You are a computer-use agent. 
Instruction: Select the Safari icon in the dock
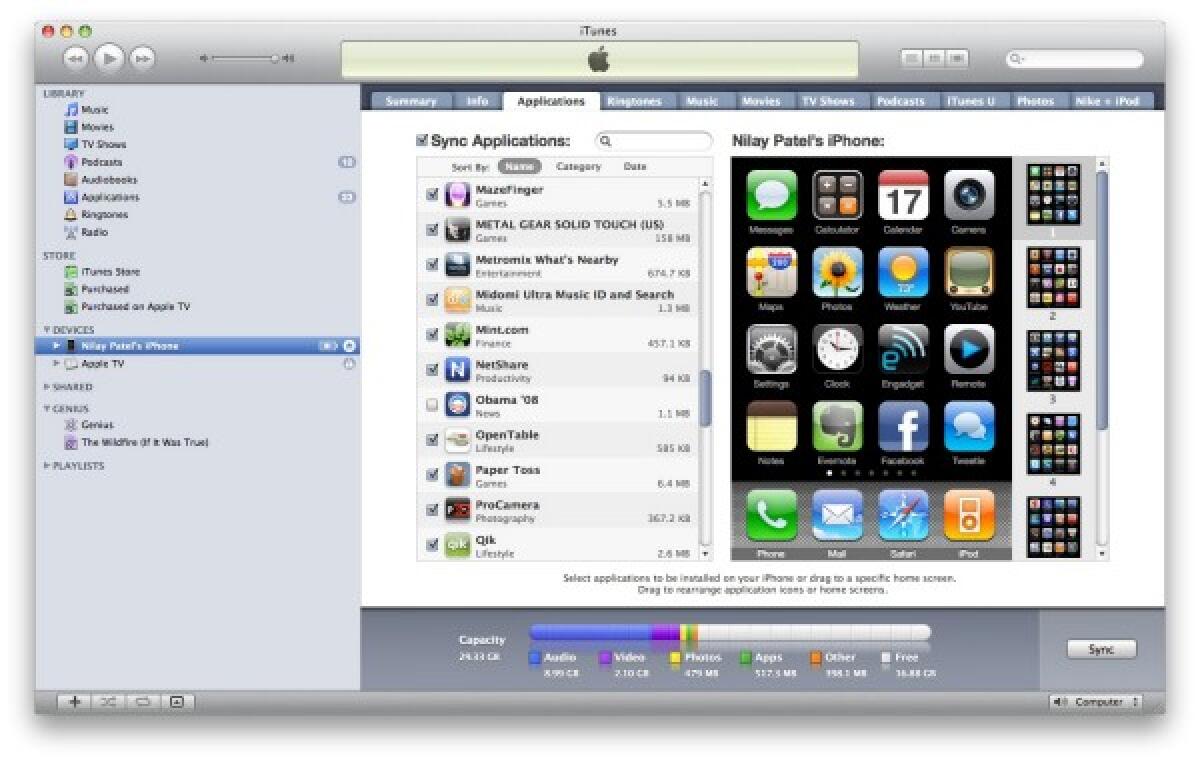904,515
